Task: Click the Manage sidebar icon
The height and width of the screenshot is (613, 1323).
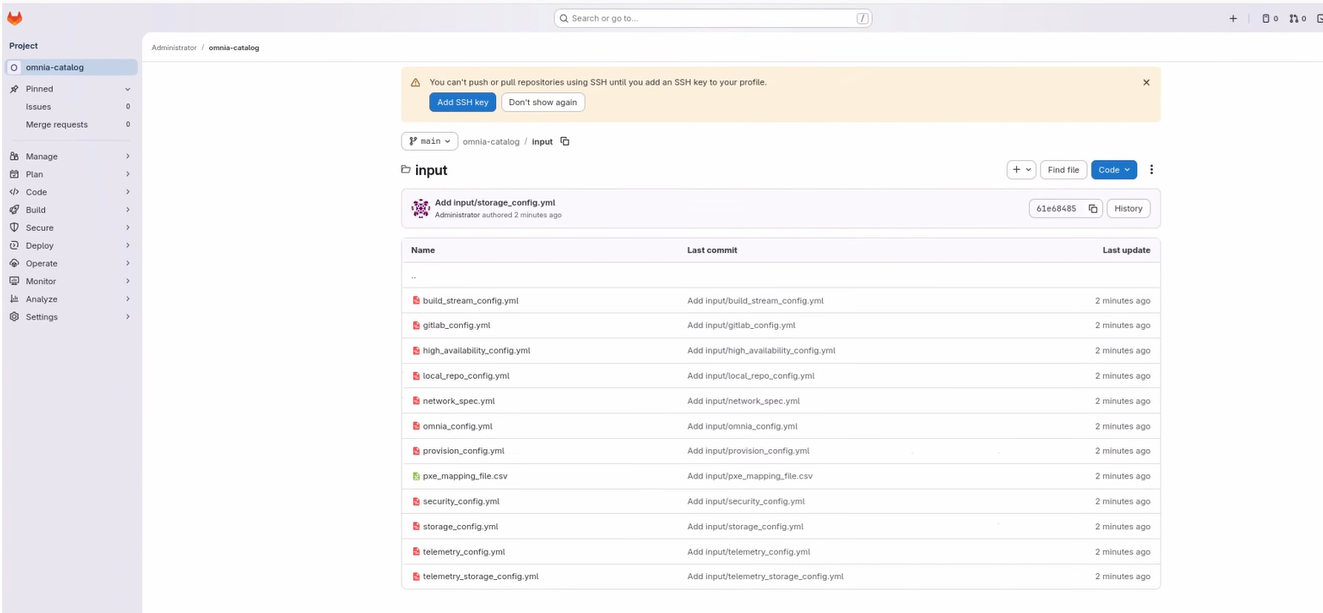Action: (14, 156)
